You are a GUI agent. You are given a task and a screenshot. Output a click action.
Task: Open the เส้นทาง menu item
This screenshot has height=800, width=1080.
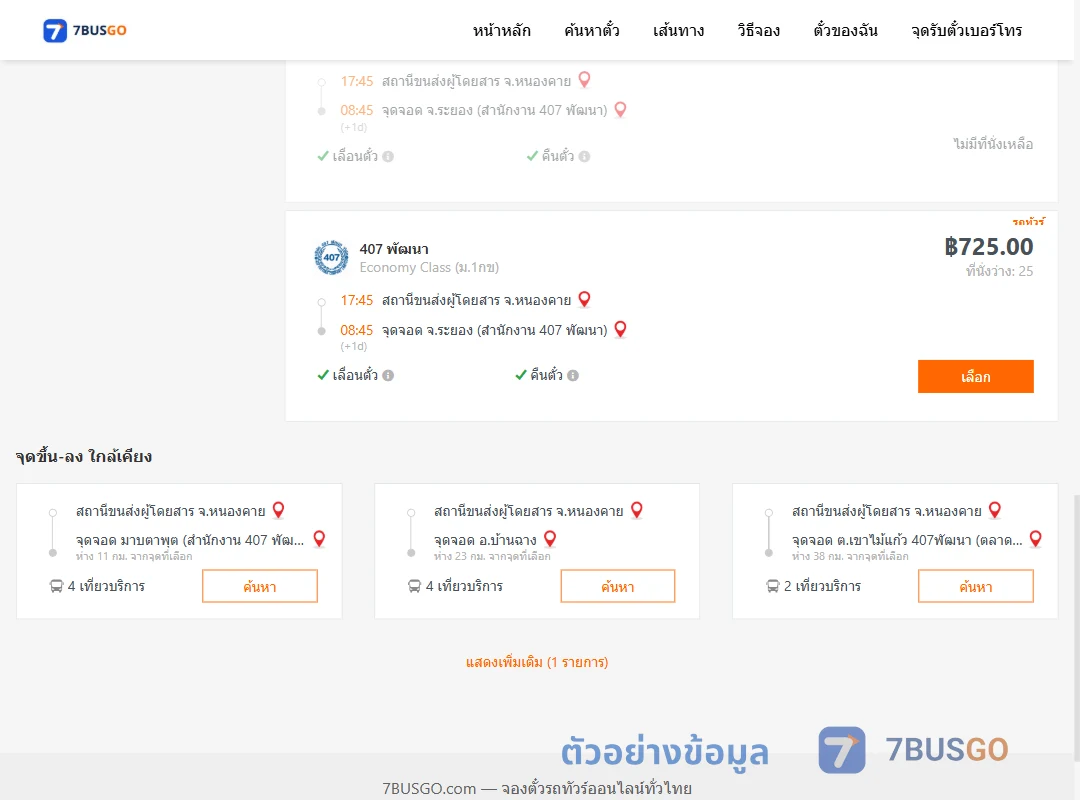[678, 30]
